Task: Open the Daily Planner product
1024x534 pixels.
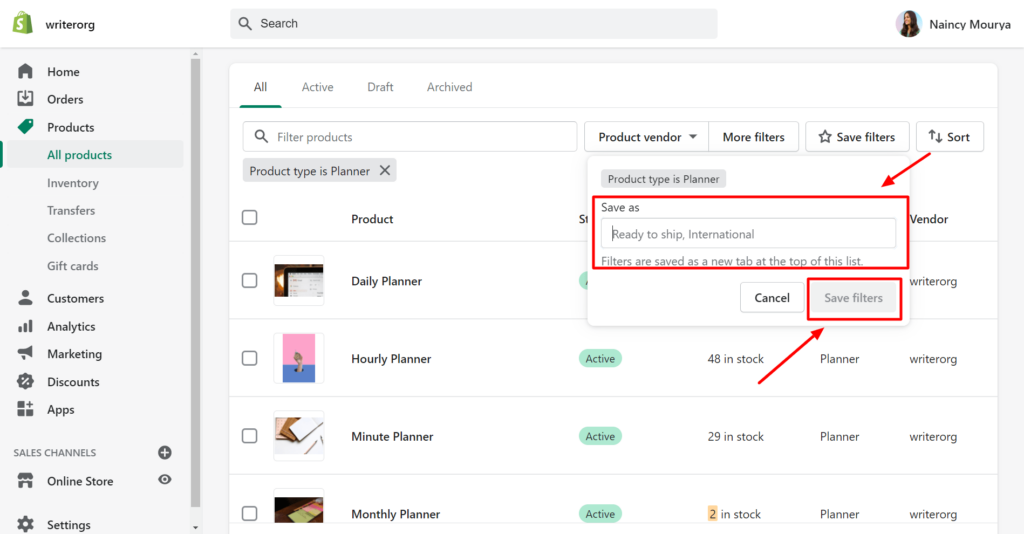Action: [387, 281]
